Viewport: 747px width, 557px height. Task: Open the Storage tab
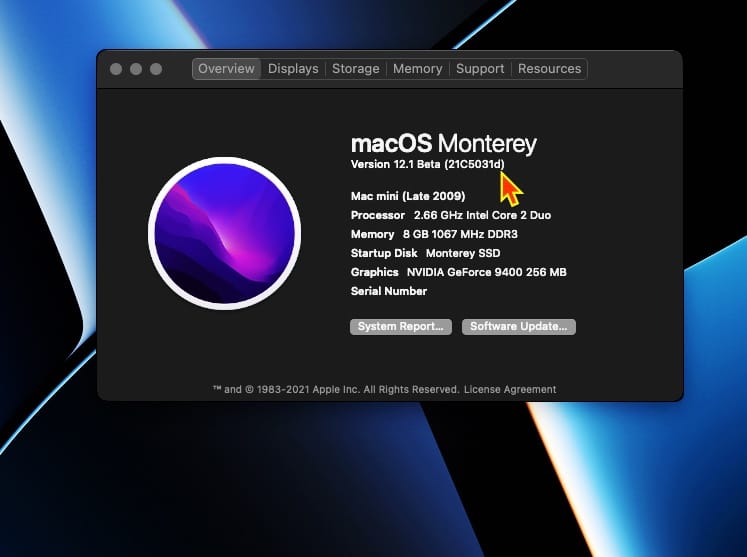tap(355, 69)
